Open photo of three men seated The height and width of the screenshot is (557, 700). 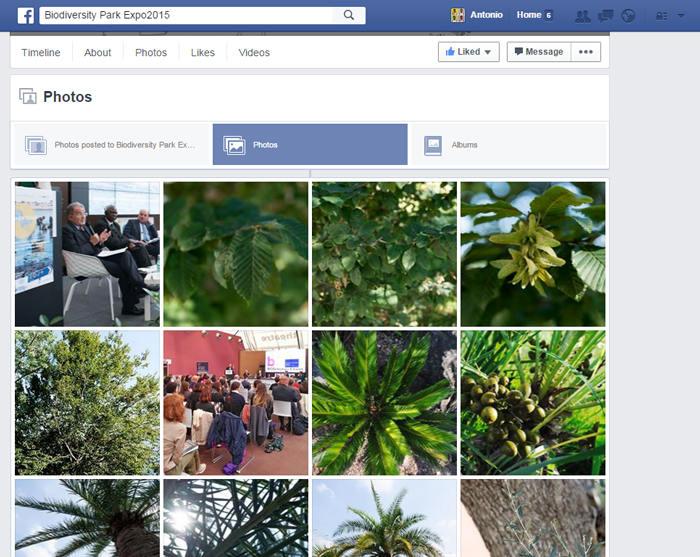pos(87,254)
